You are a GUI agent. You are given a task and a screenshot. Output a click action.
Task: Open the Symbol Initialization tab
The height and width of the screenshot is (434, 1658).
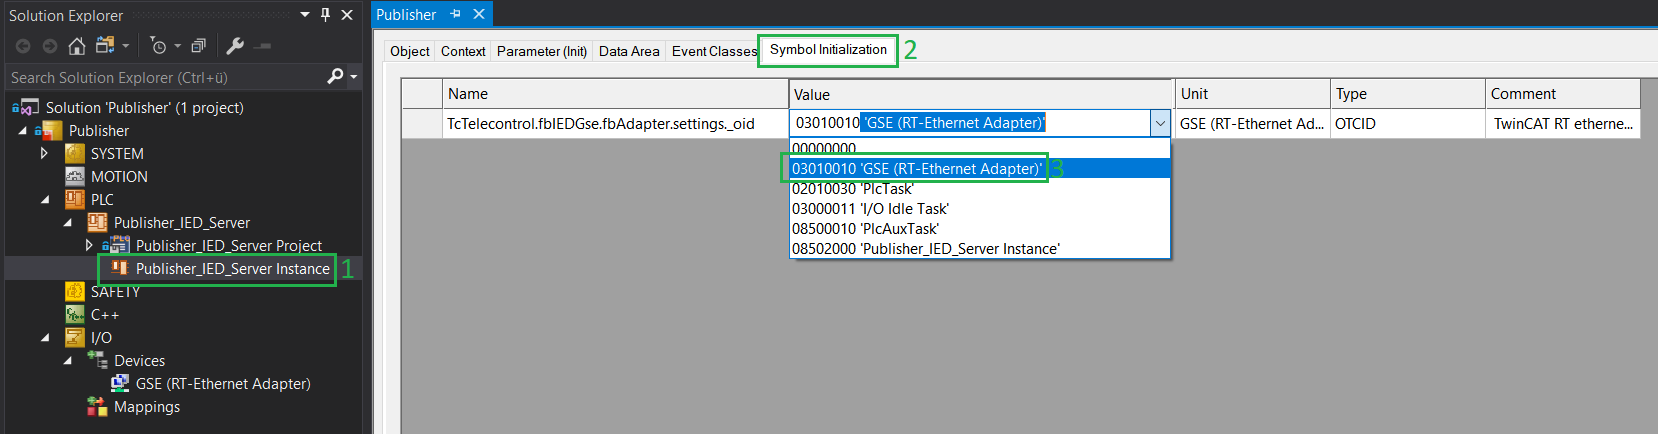tap(828, 50)
